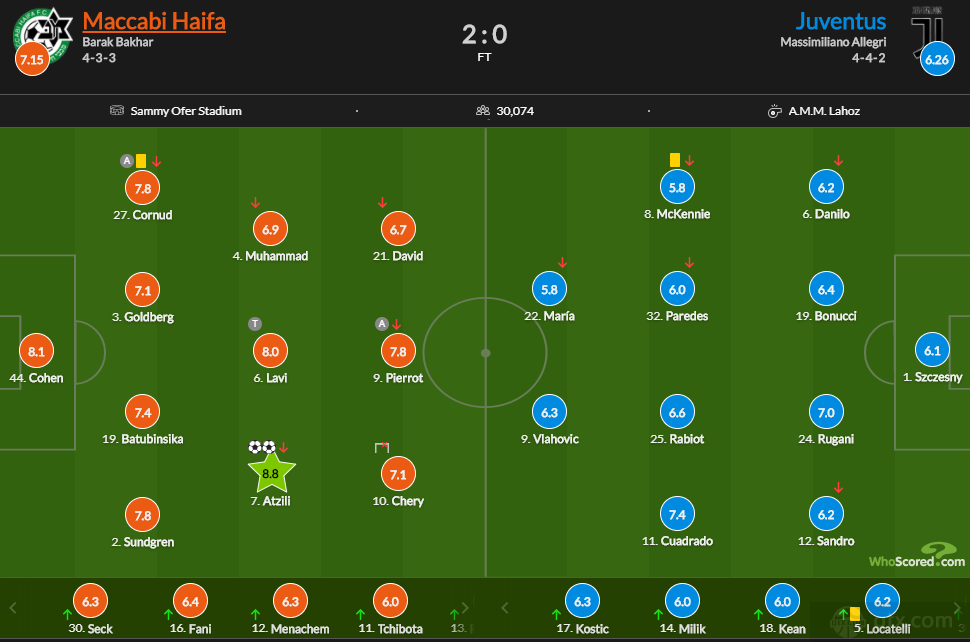Click the Maccabi Haifa club crest
Image resolution: width=970 pixels, height=642 pixels.
43,35
